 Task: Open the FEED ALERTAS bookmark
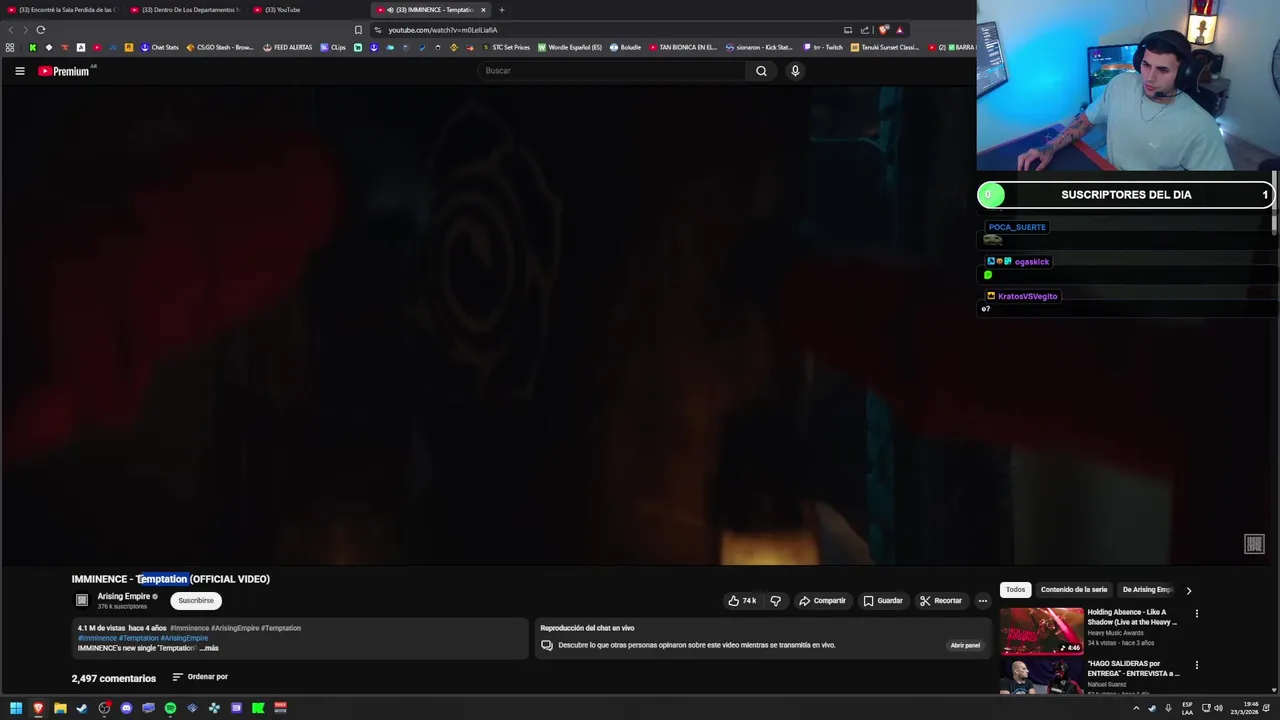(x=288, y=47)
